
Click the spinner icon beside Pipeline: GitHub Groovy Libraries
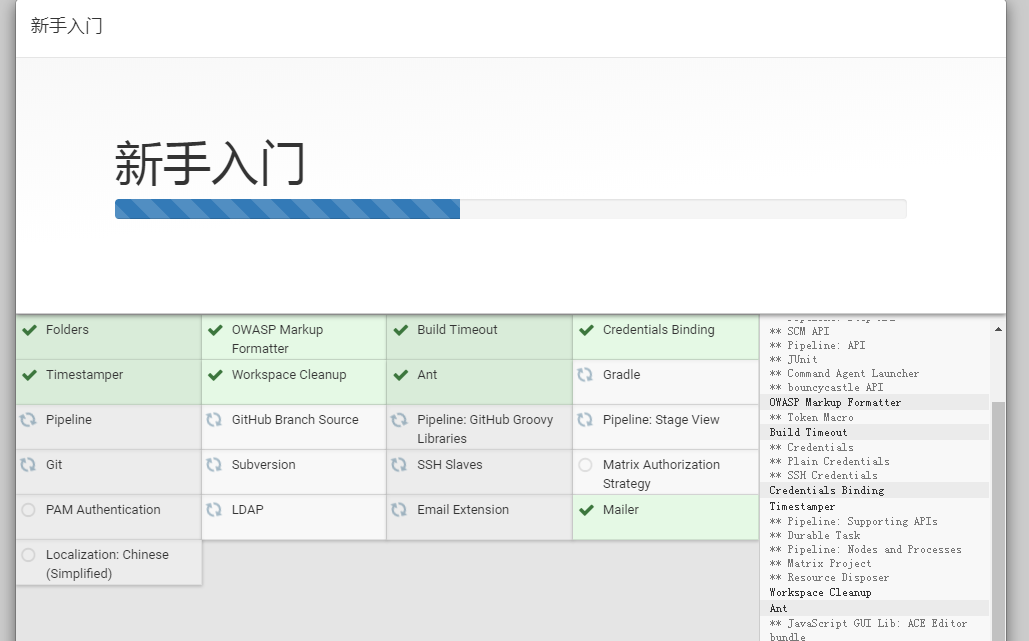pos(399,420)
